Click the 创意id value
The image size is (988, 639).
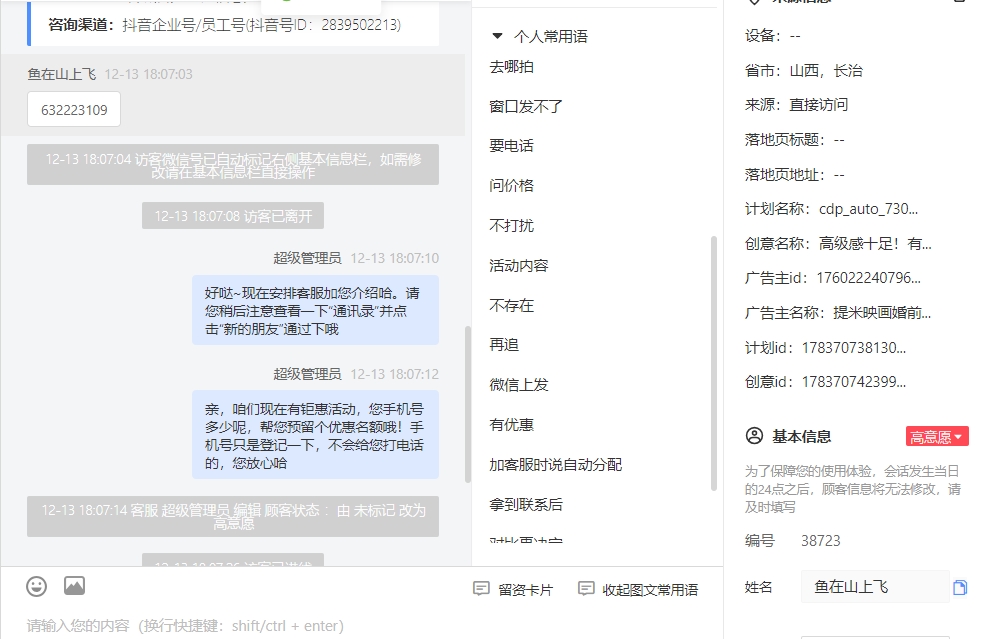coord(854,382)
